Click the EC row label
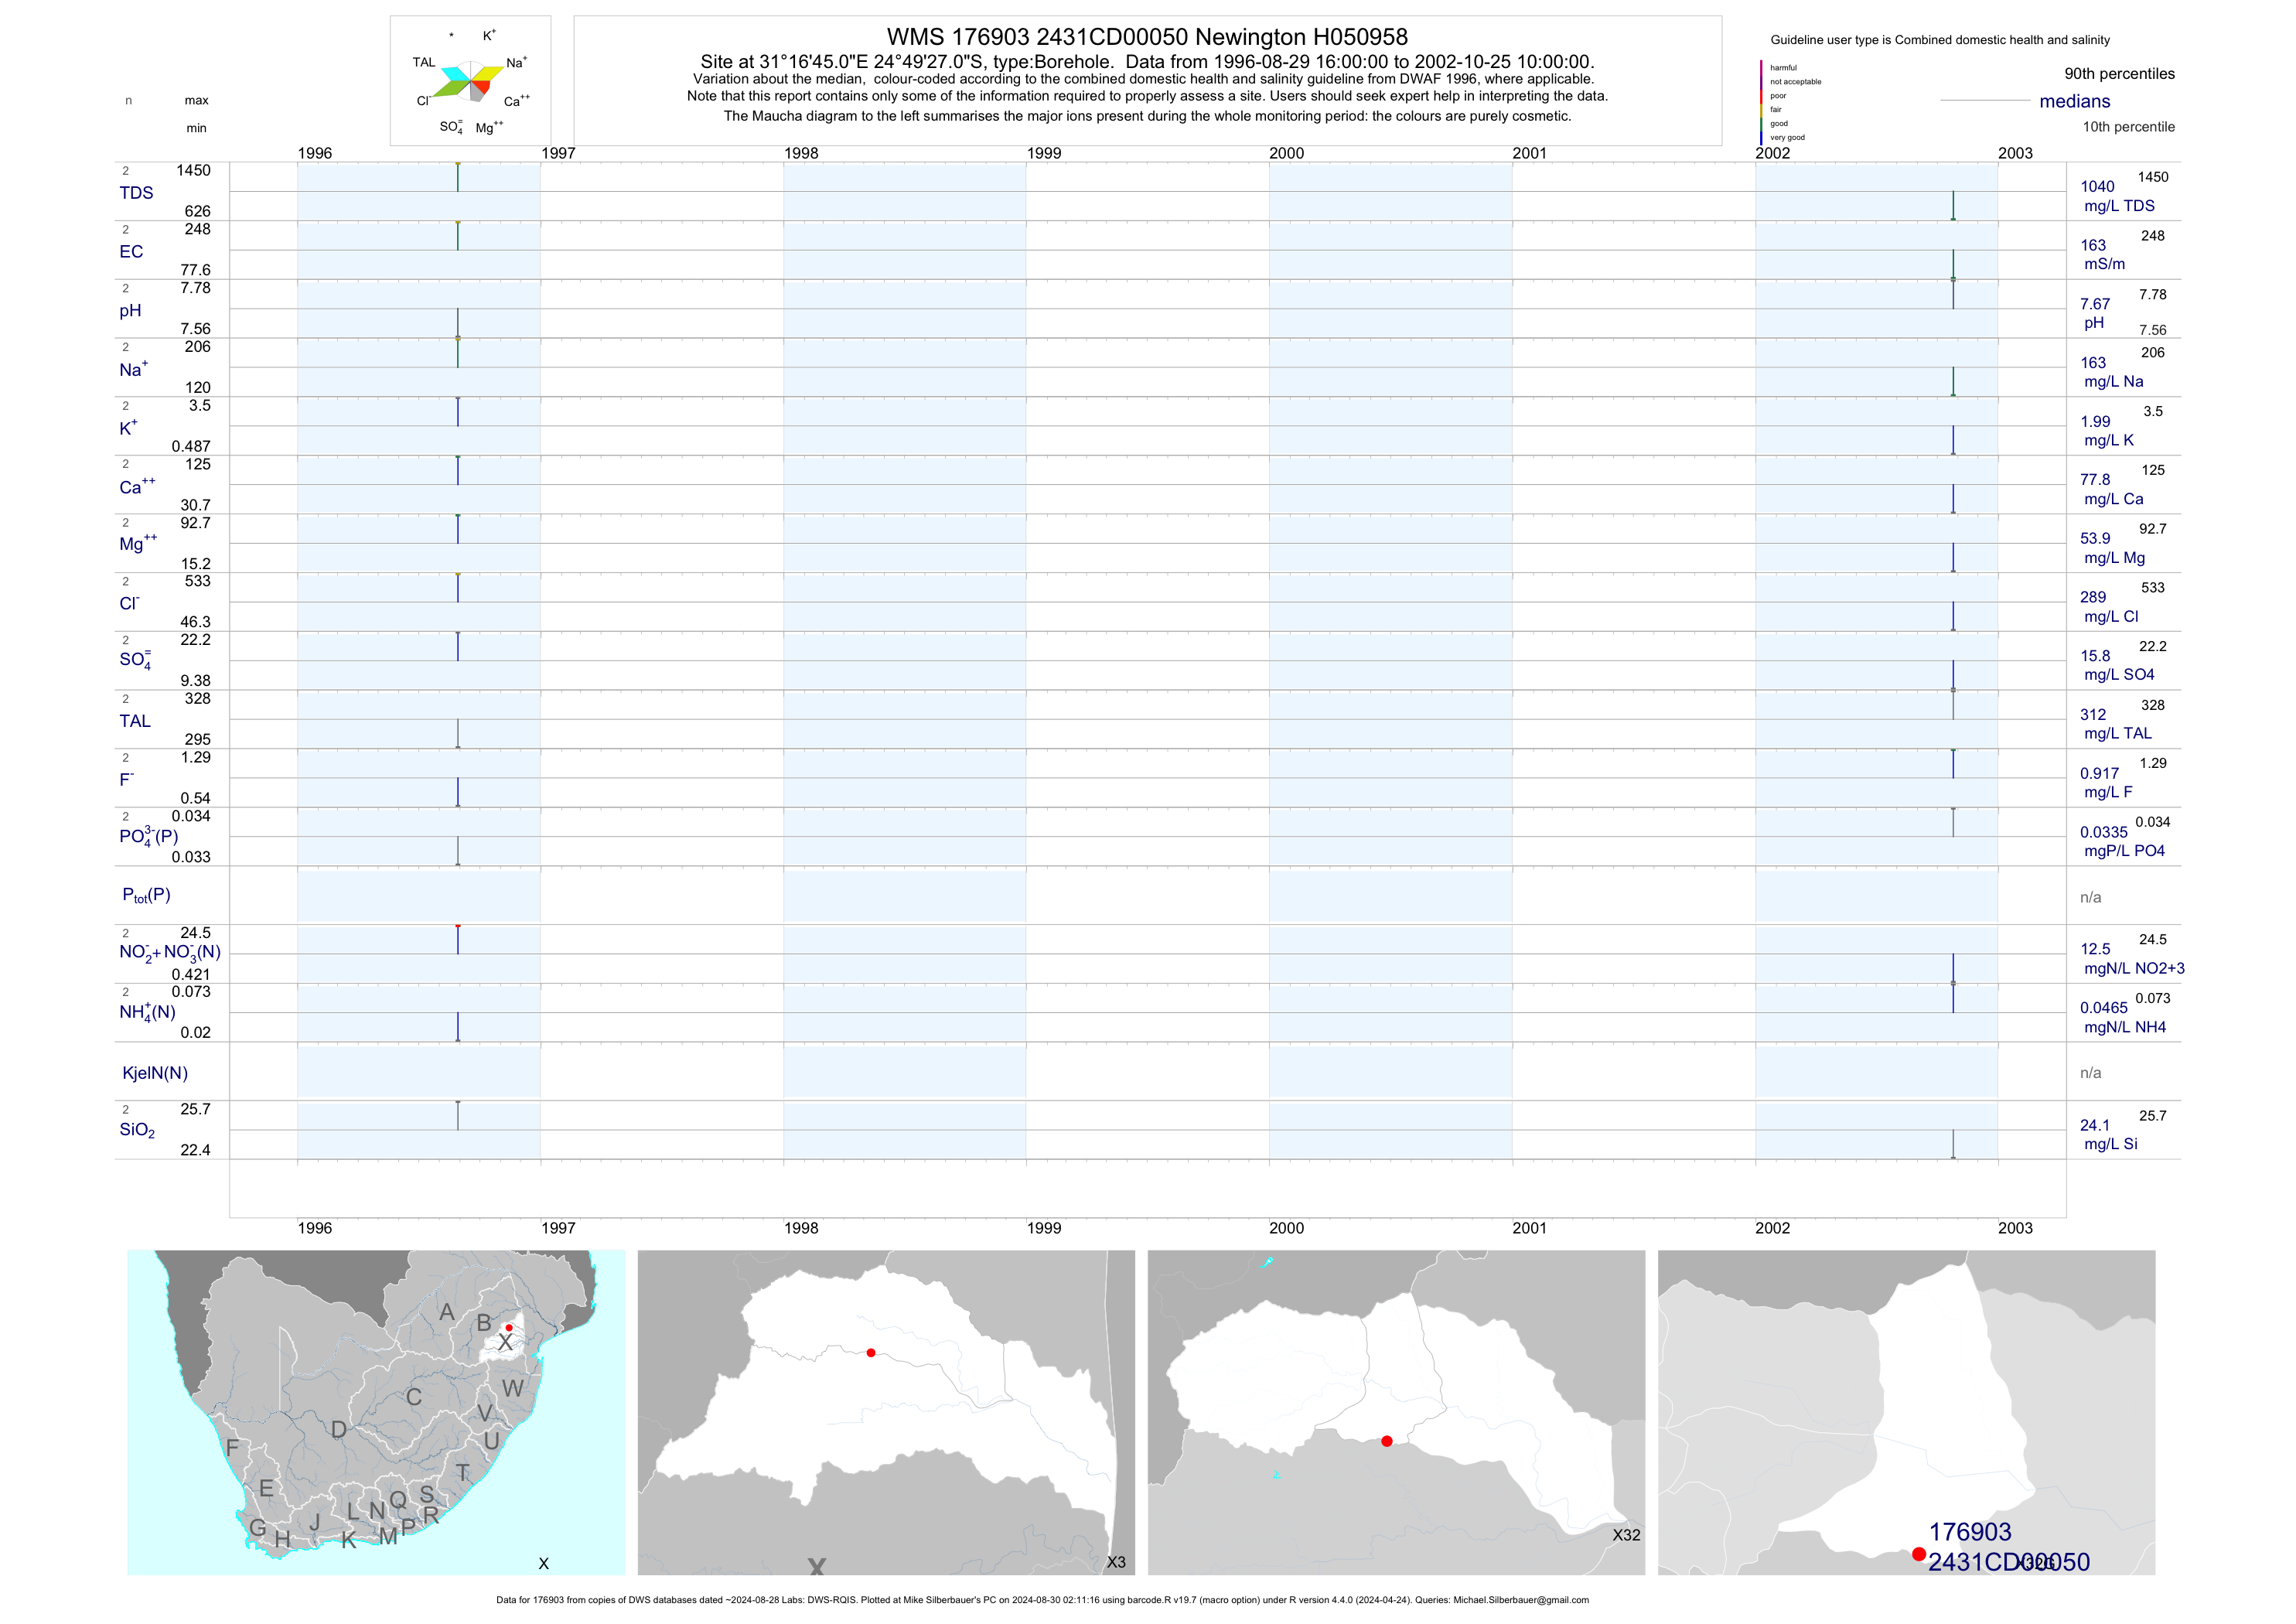 [131, 252]
